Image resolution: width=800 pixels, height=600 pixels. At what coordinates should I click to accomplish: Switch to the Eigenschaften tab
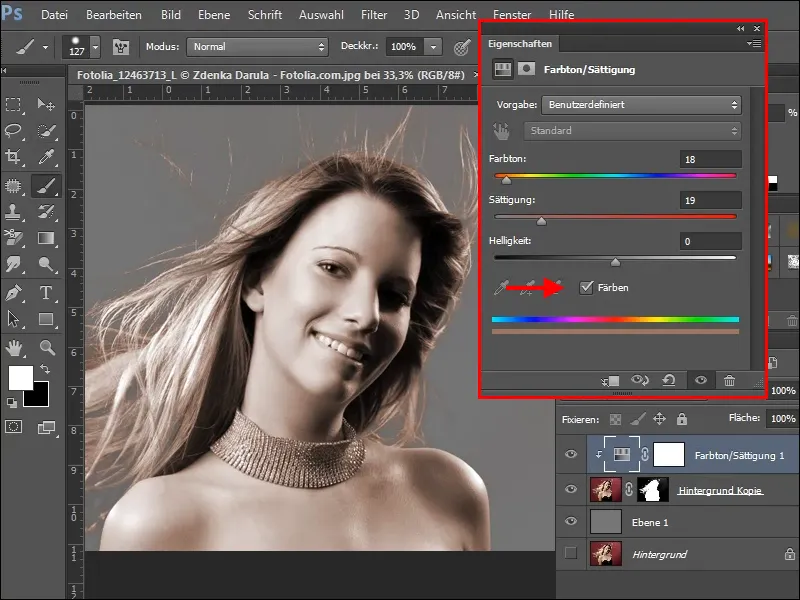pos(520,44)
